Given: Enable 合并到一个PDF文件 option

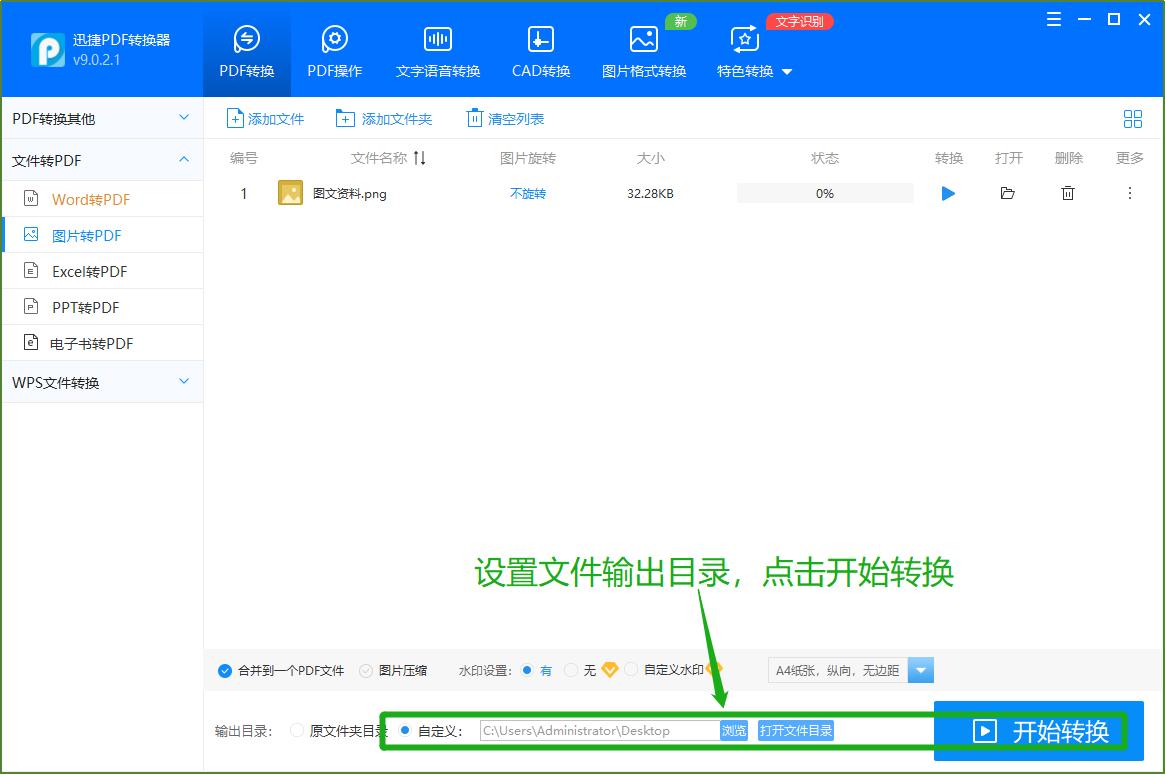Looking at the screenshot, I should click(x=224, y=670).
